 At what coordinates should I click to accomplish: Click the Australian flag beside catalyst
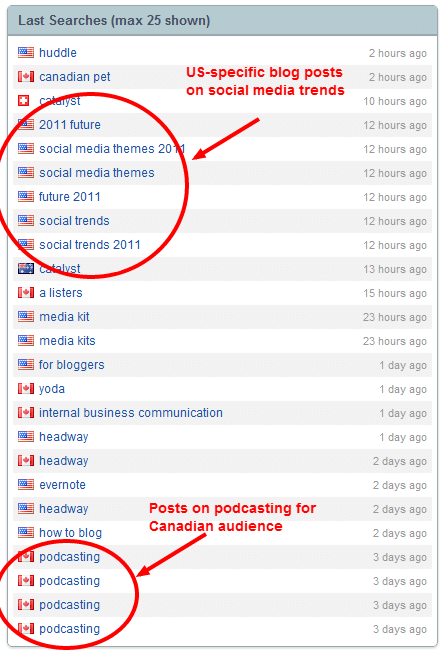(x=26, y=269)
